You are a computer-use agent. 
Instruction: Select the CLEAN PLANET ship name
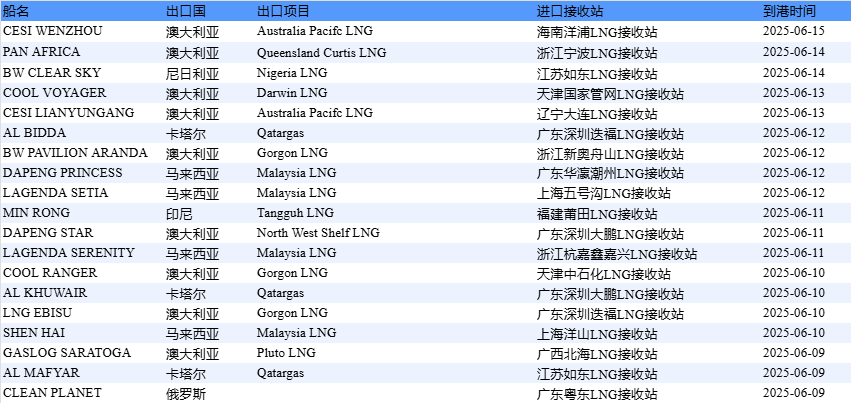click(52, 393)
